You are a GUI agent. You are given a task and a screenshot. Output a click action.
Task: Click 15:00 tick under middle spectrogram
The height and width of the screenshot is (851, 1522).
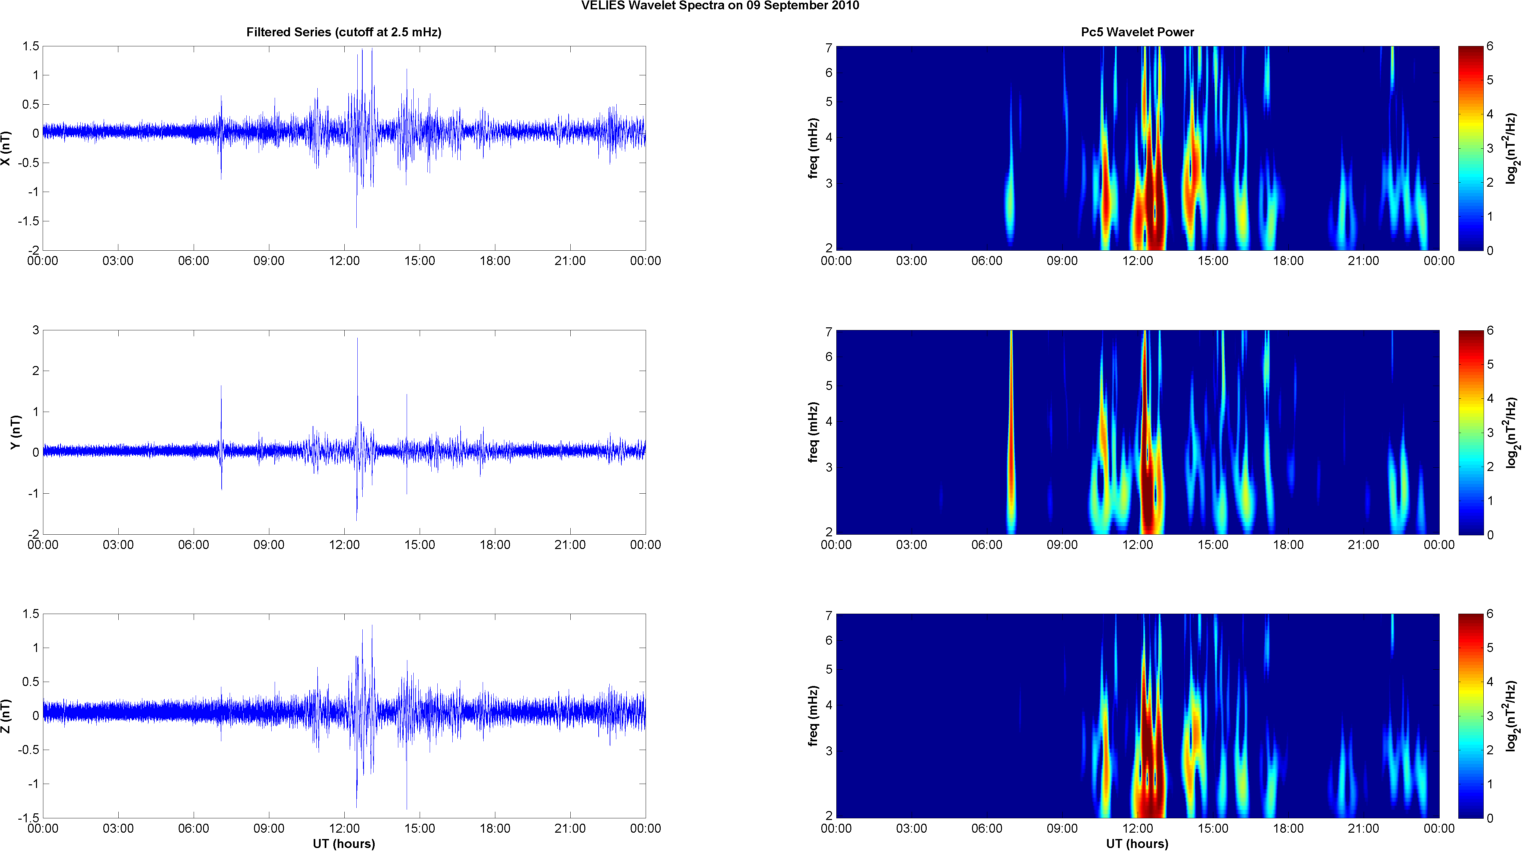pyautogui.click(x=1213, y=545)
